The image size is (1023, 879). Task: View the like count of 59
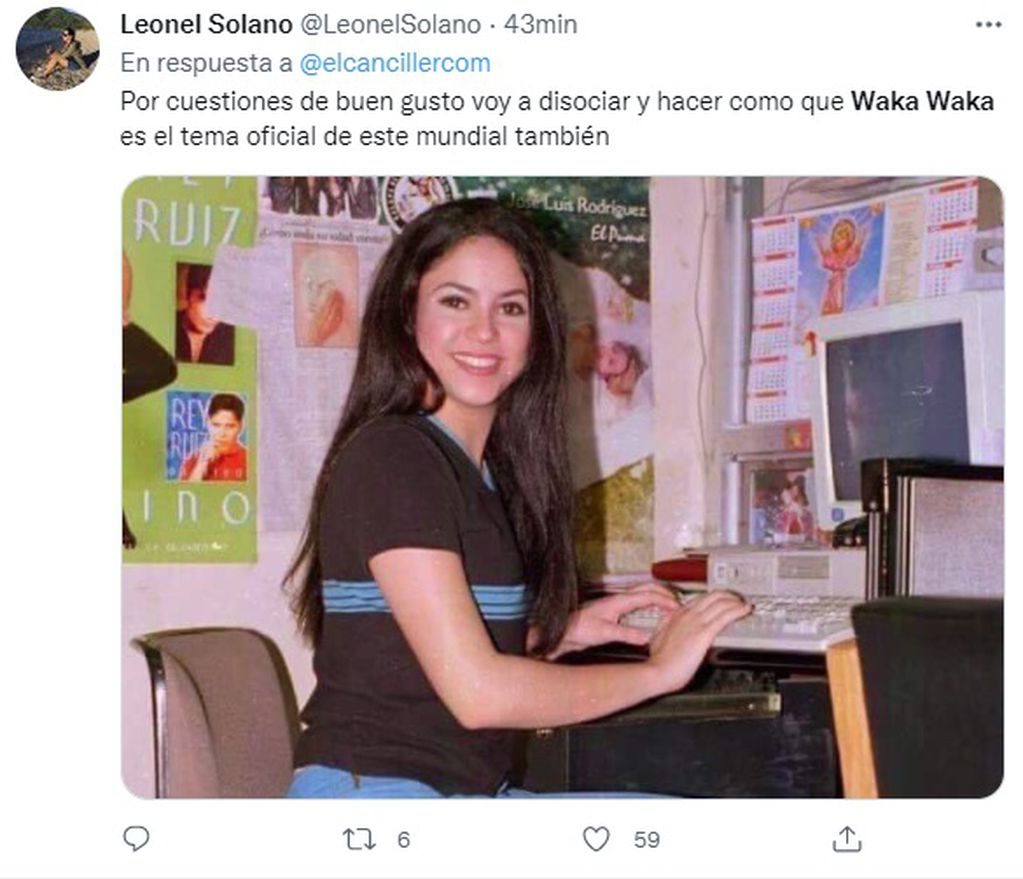click(647, 840)
